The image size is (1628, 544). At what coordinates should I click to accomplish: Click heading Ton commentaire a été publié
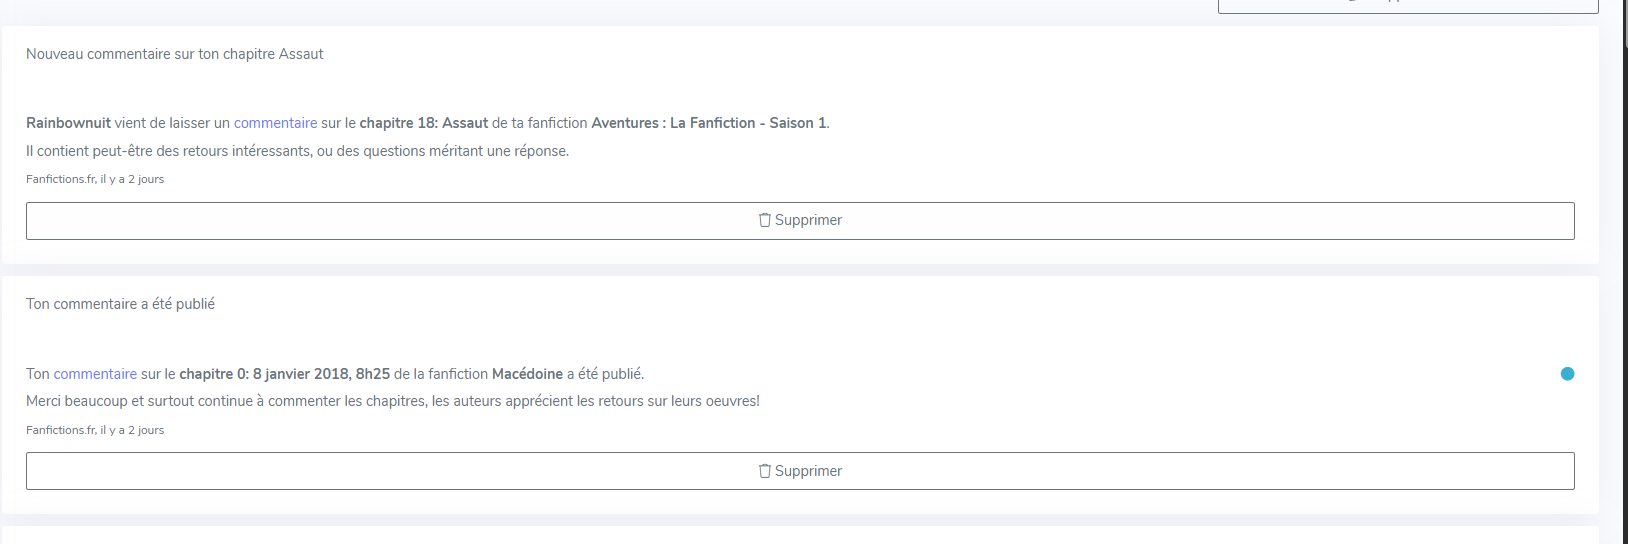point(120,304)
